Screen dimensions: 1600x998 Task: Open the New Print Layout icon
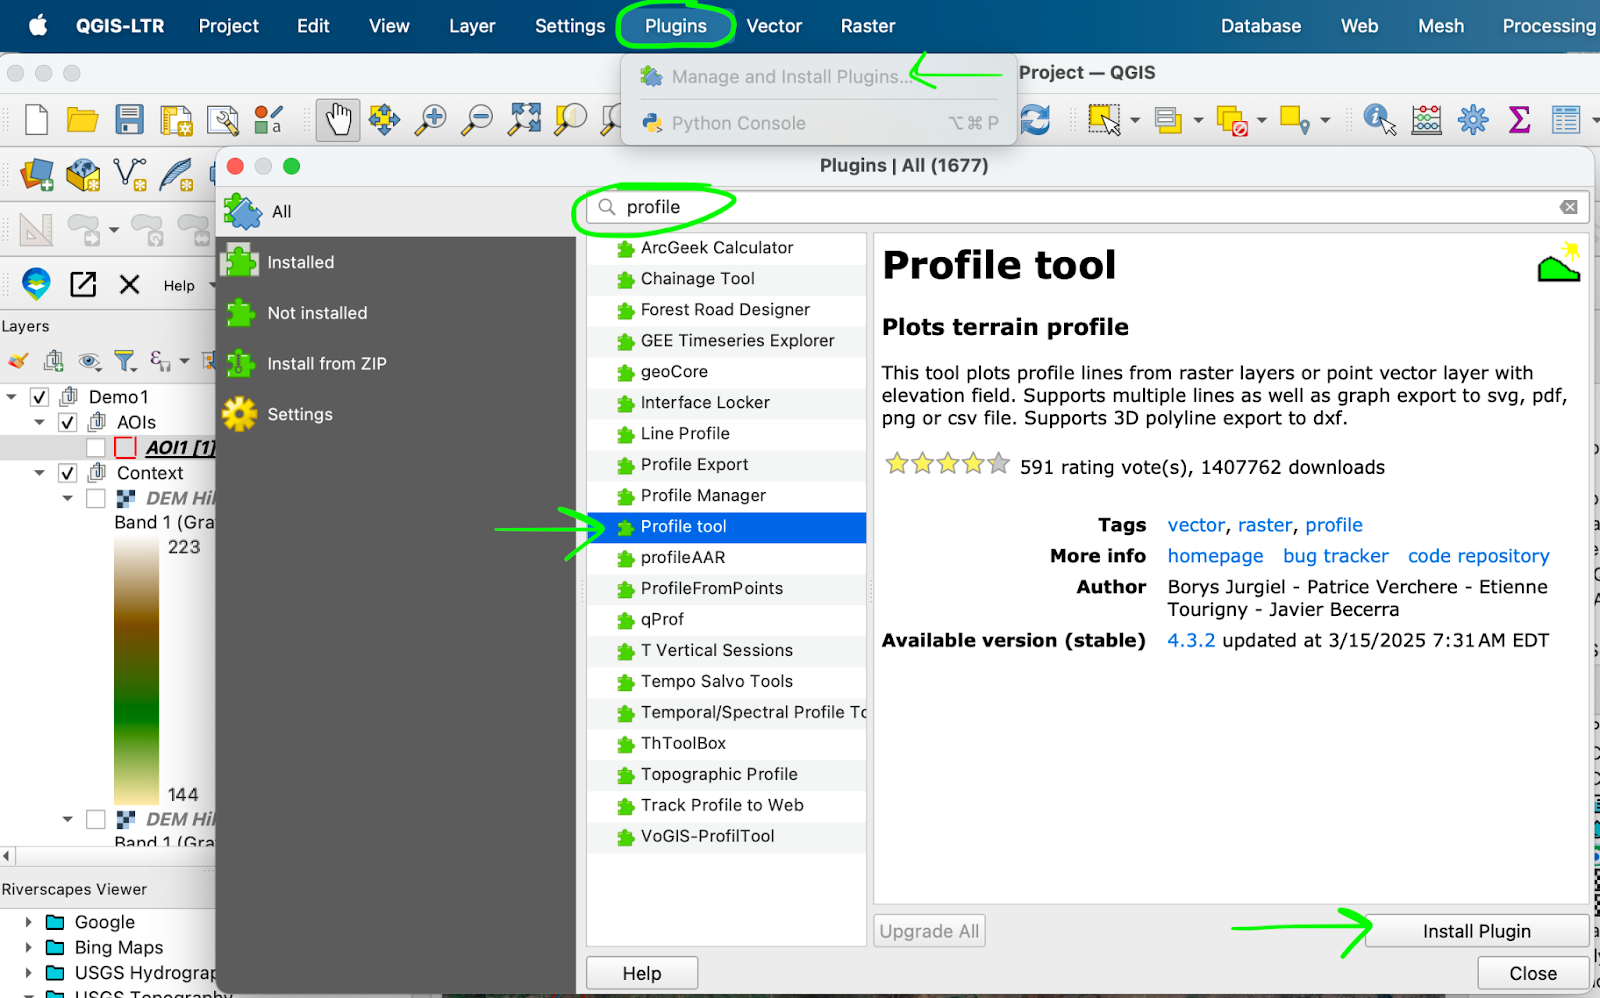pyautogui.click(x=176, y=120)
